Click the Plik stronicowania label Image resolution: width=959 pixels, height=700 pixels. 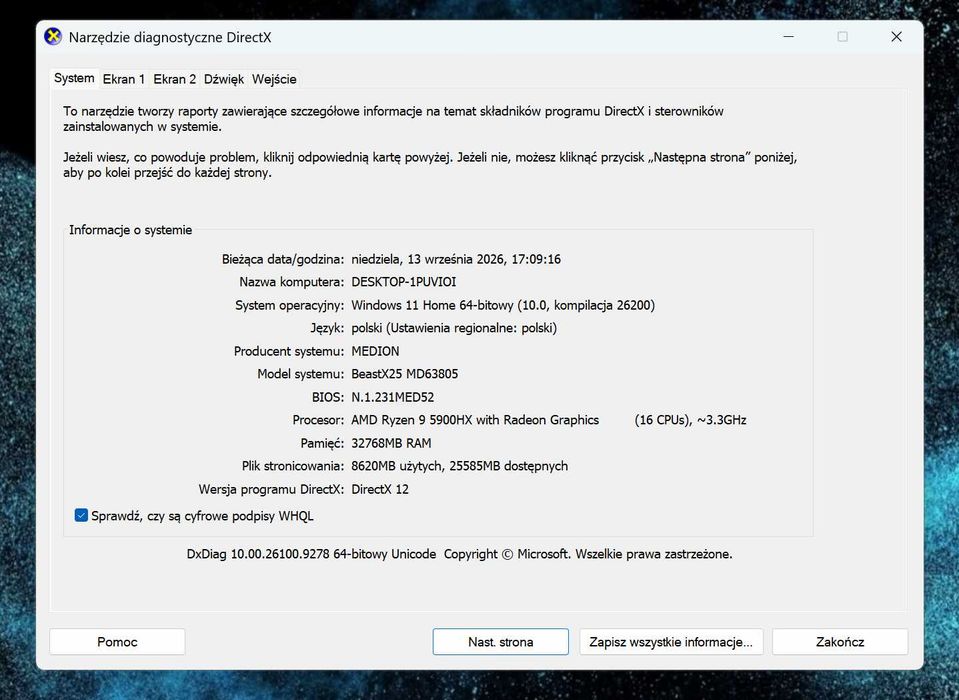click(293, 466)
